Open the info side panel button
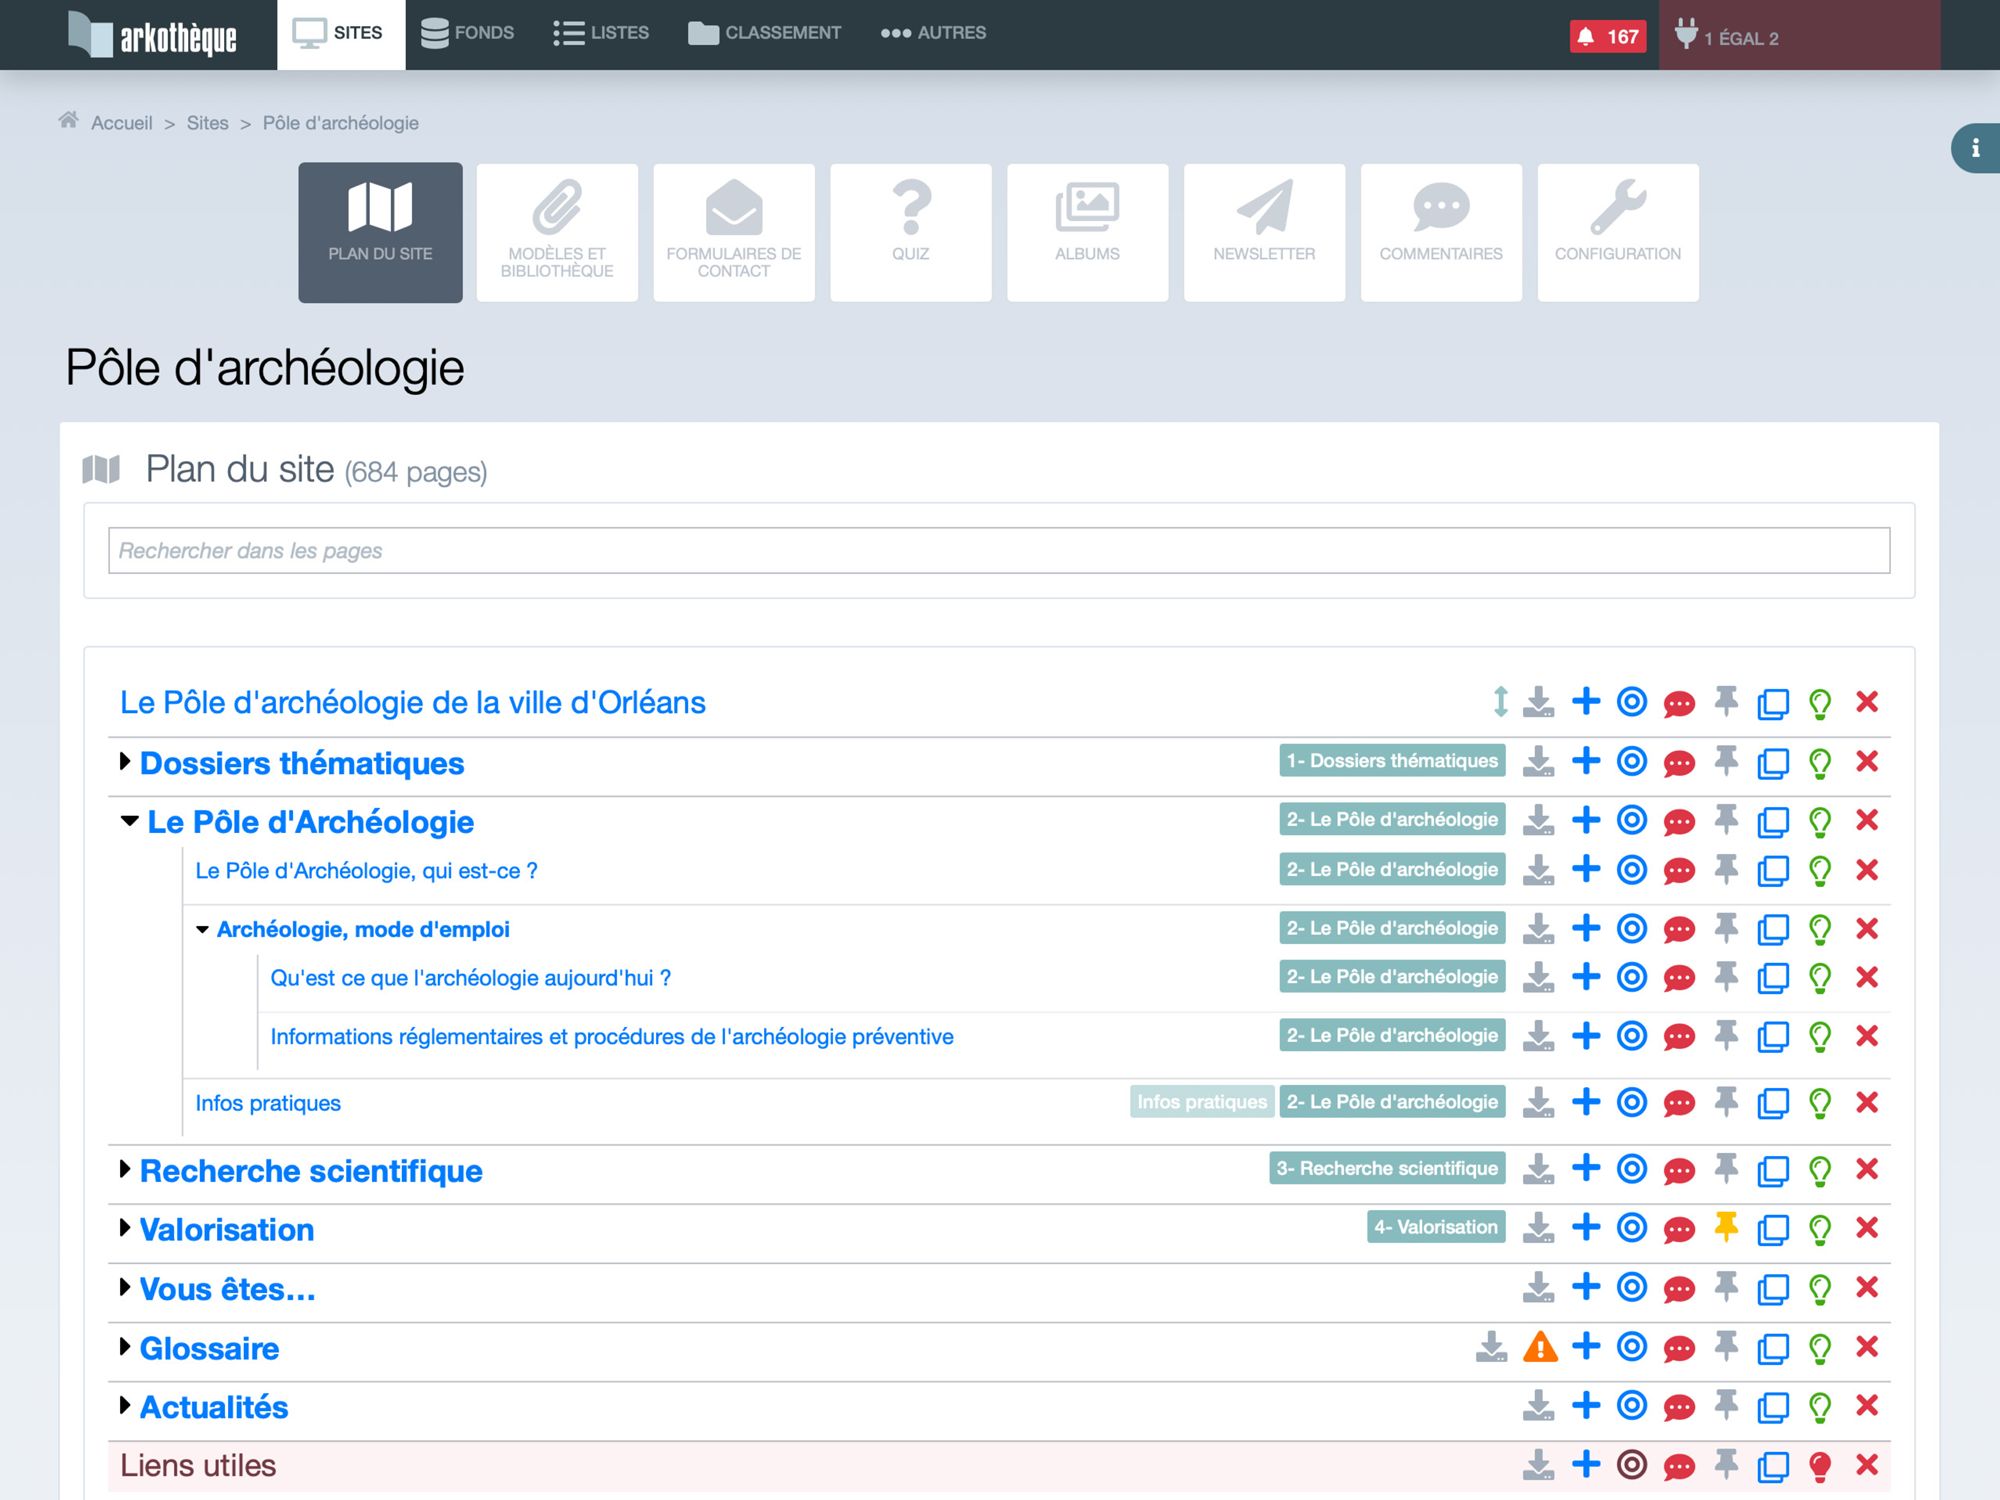The width and height of the screenshot is (2000, 1500). click(x=1975, y=149)
